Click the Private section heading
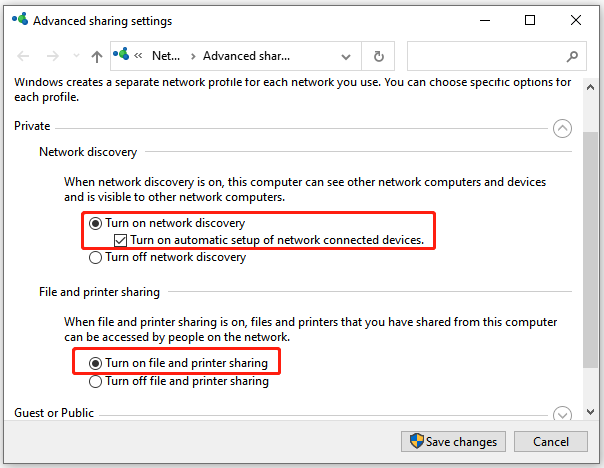The image size is (604, 468). point(32,126)
